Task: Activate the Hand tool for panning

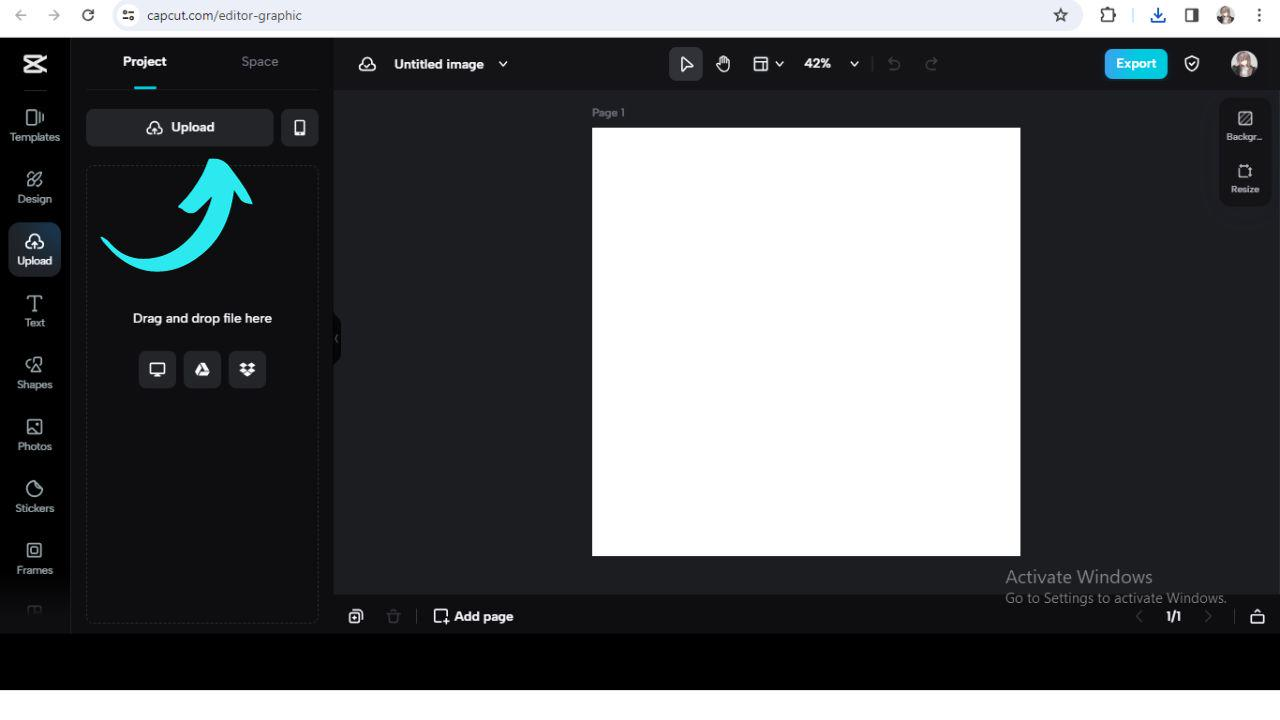Action: click(723, 63)
